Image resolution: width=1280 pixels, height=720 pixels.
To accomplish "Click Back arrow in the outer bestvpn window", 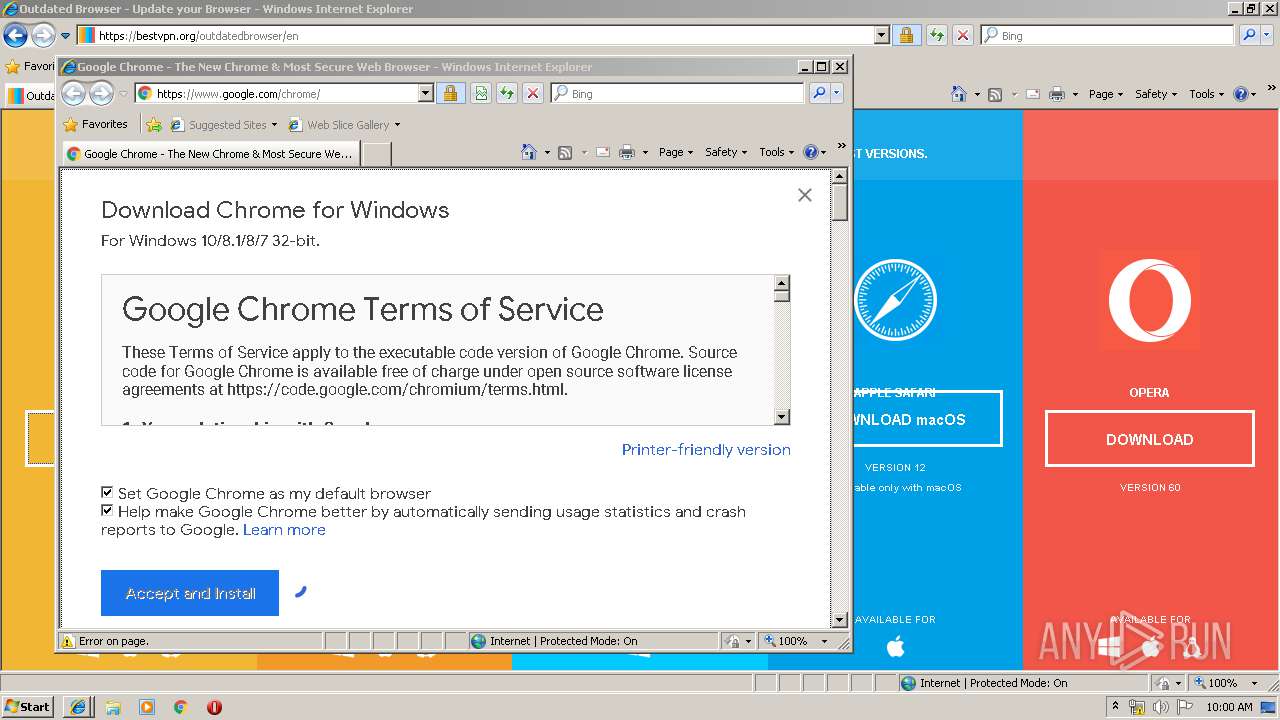I will coord(15,36).
